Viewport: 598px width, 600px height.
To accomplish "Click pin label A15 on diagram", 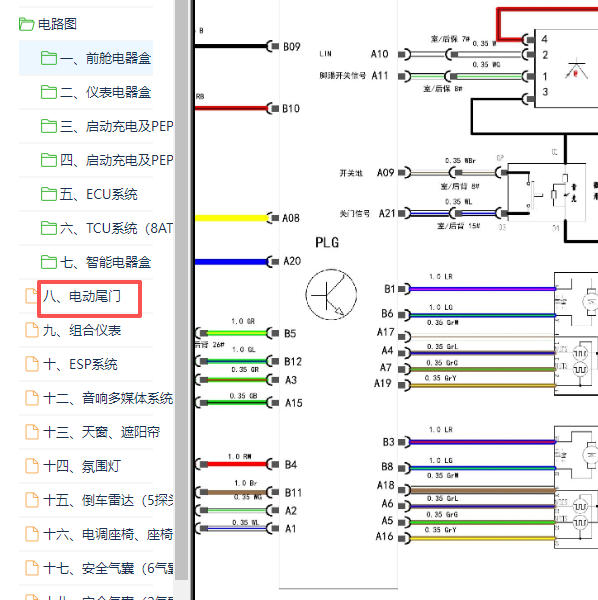I will click(293, 403).
